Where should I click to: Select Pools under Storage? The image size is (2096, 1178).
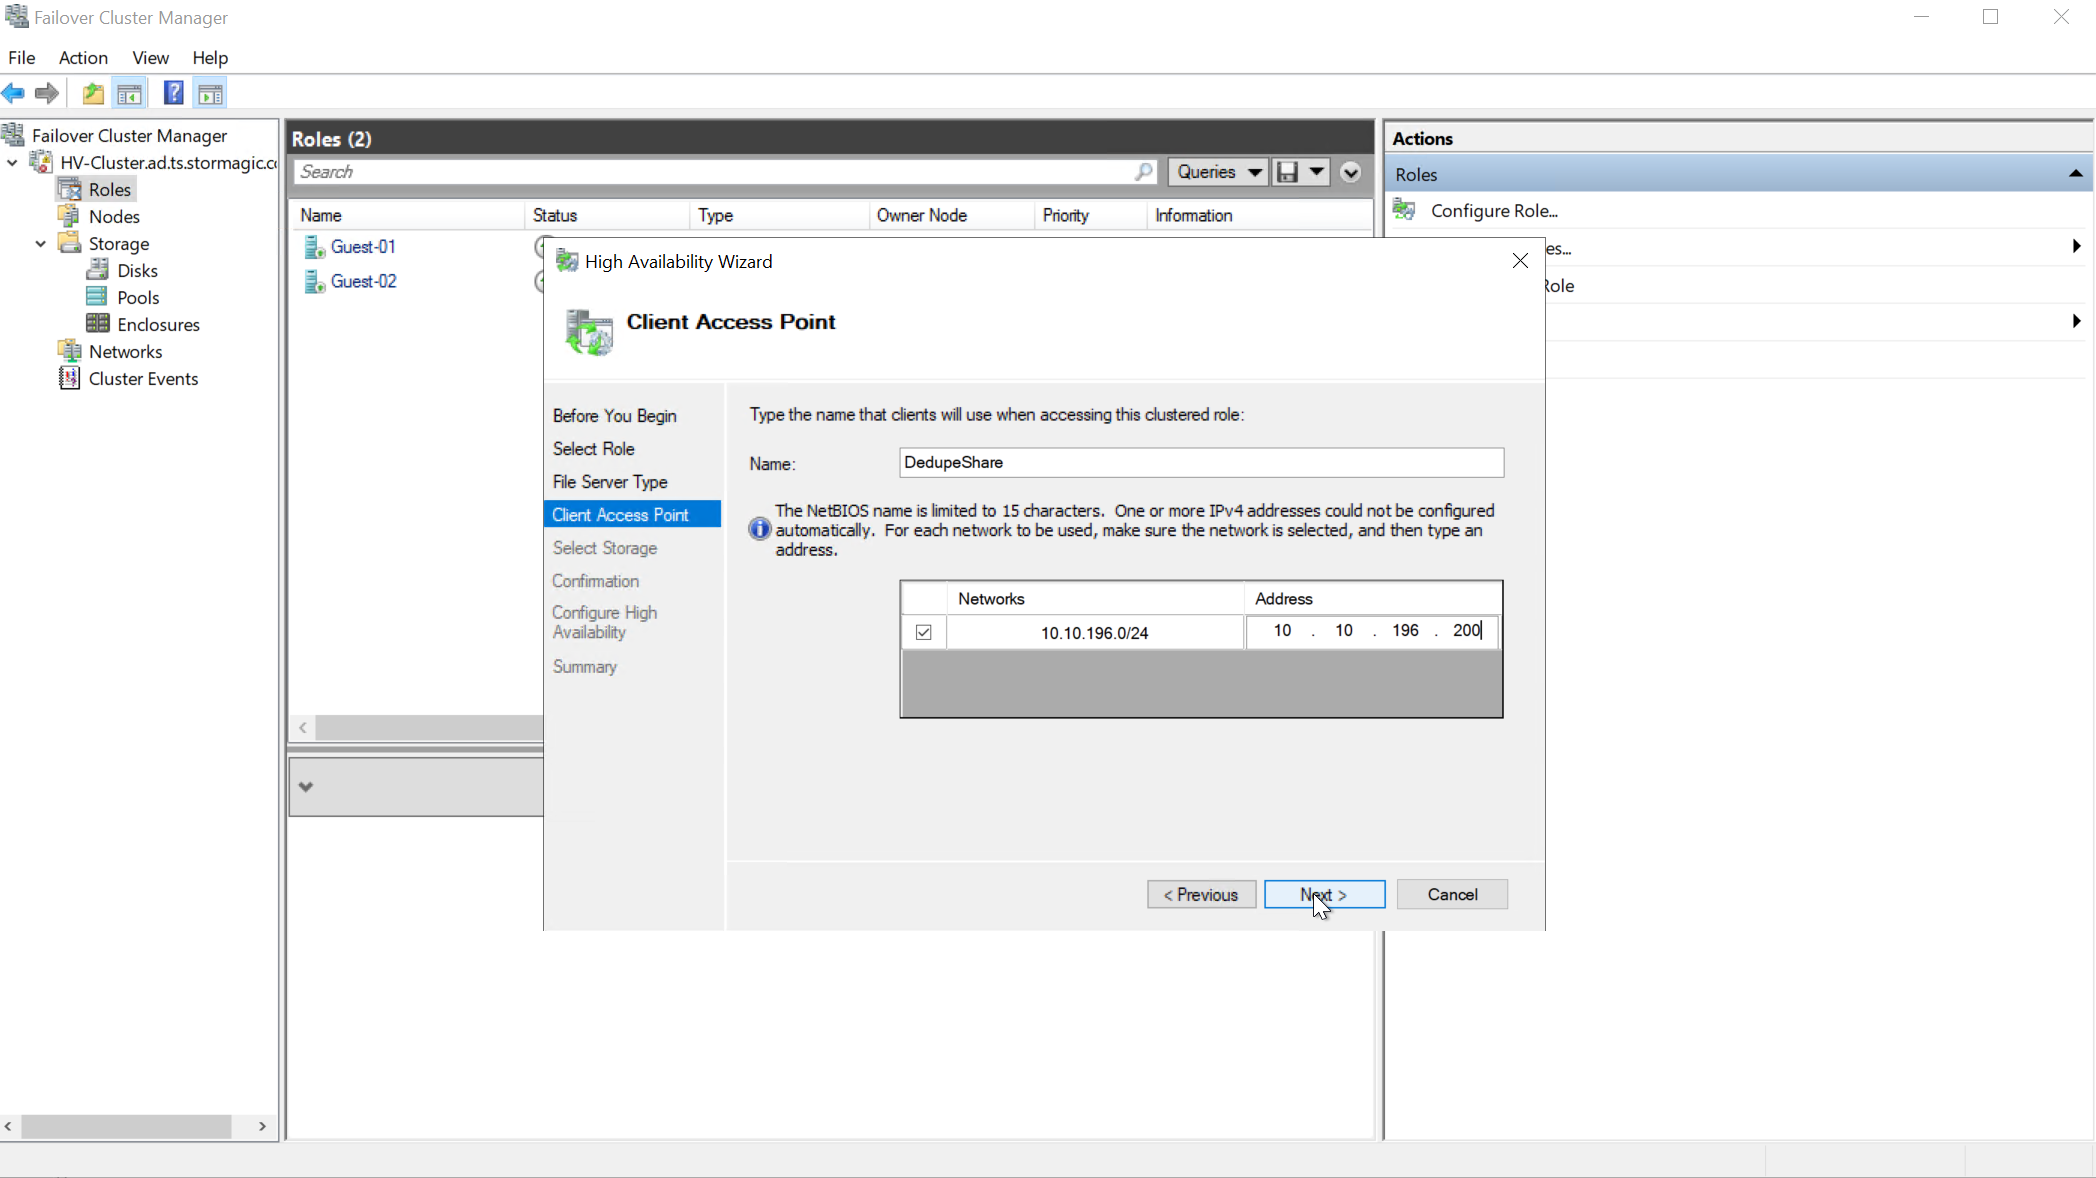click(x=138, y=297)
